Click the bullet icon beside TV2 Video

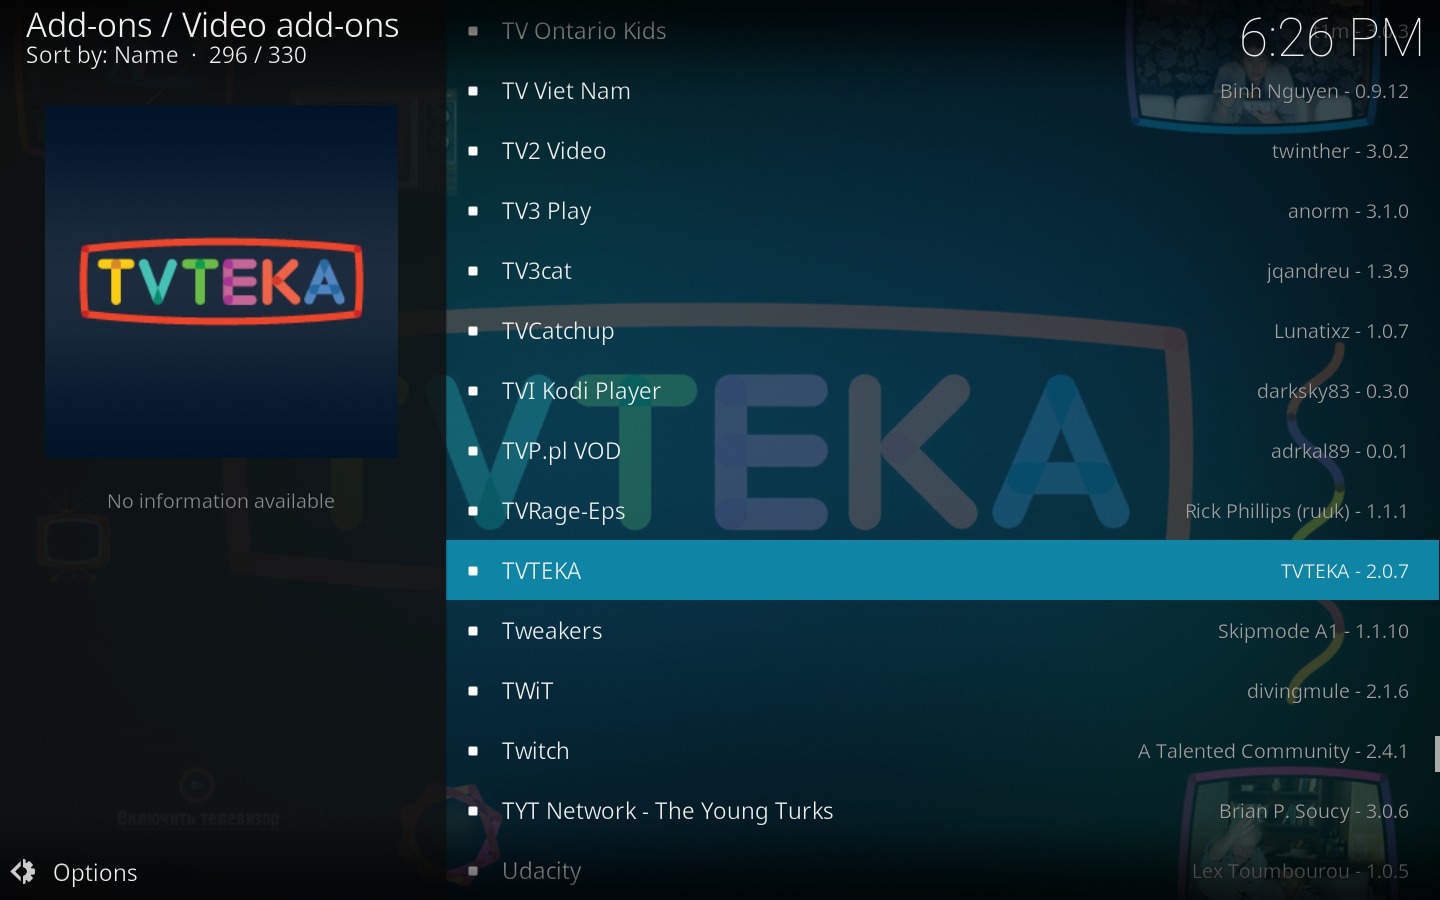point(473,151)
